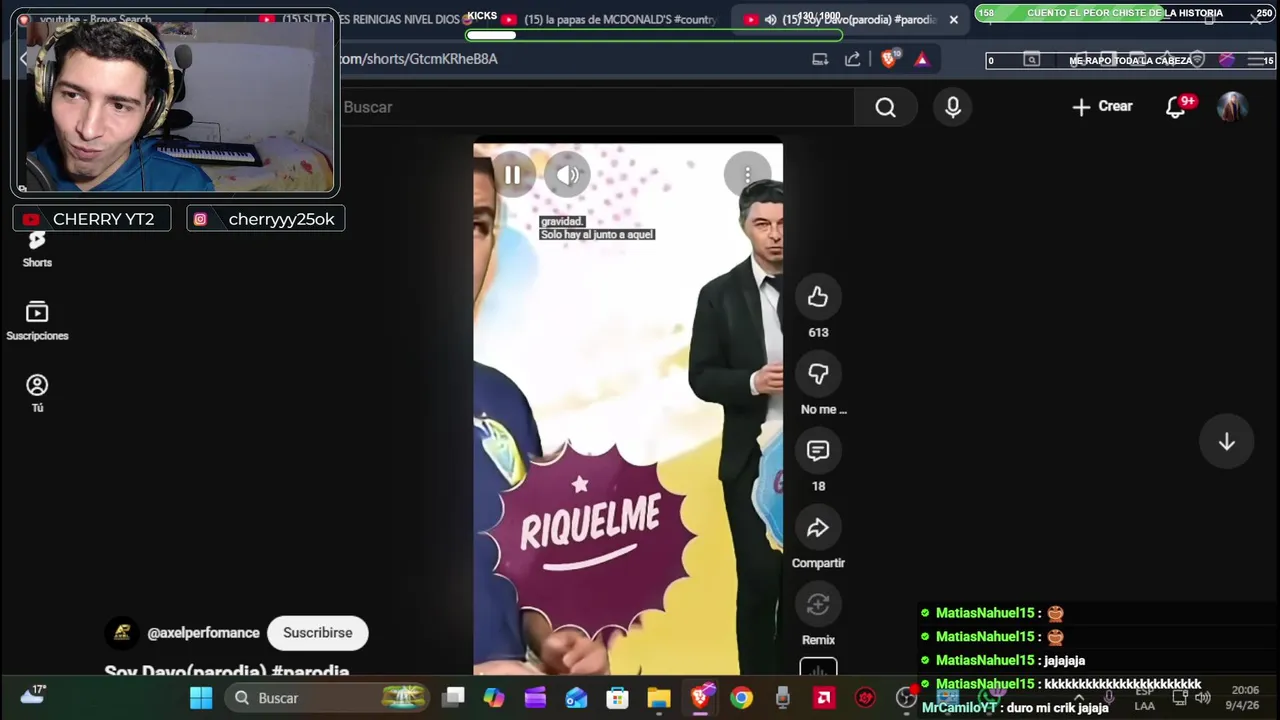
Task: Click into the YouTube Buscar search field
Action: (x=595, y=107)
